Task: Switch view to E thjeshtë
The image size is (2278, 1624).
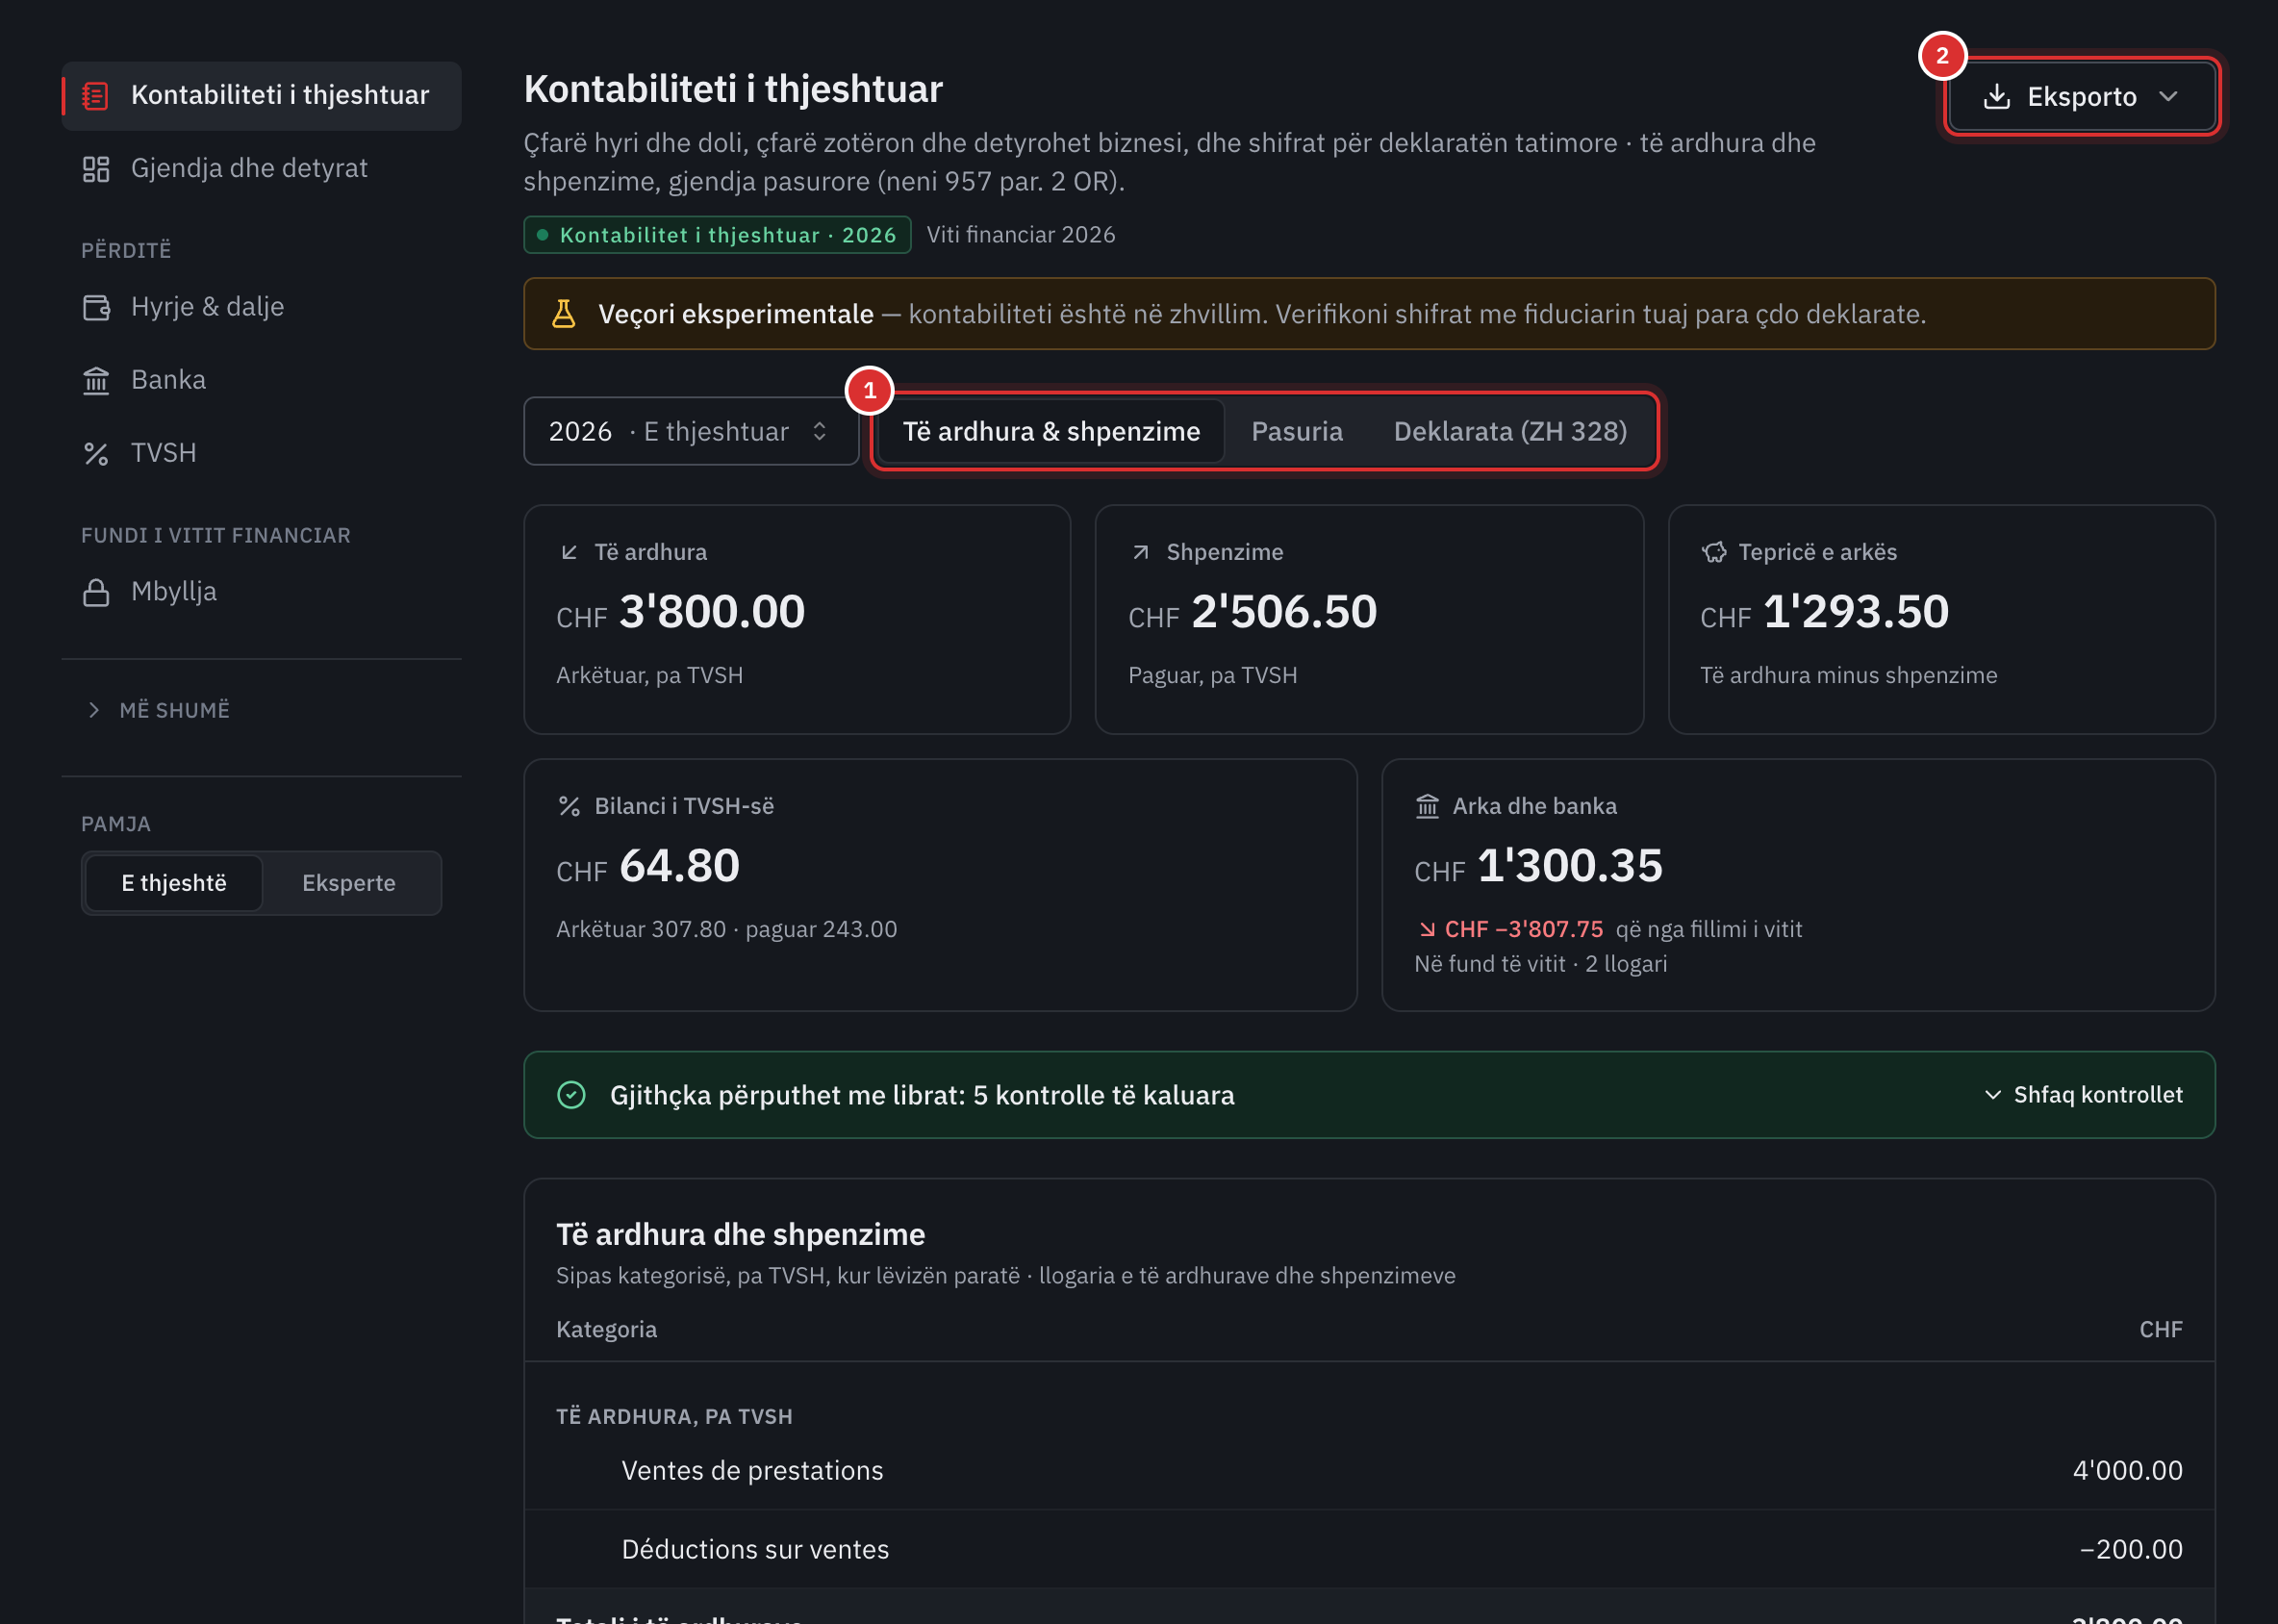Action: click(x=174, y=883)
